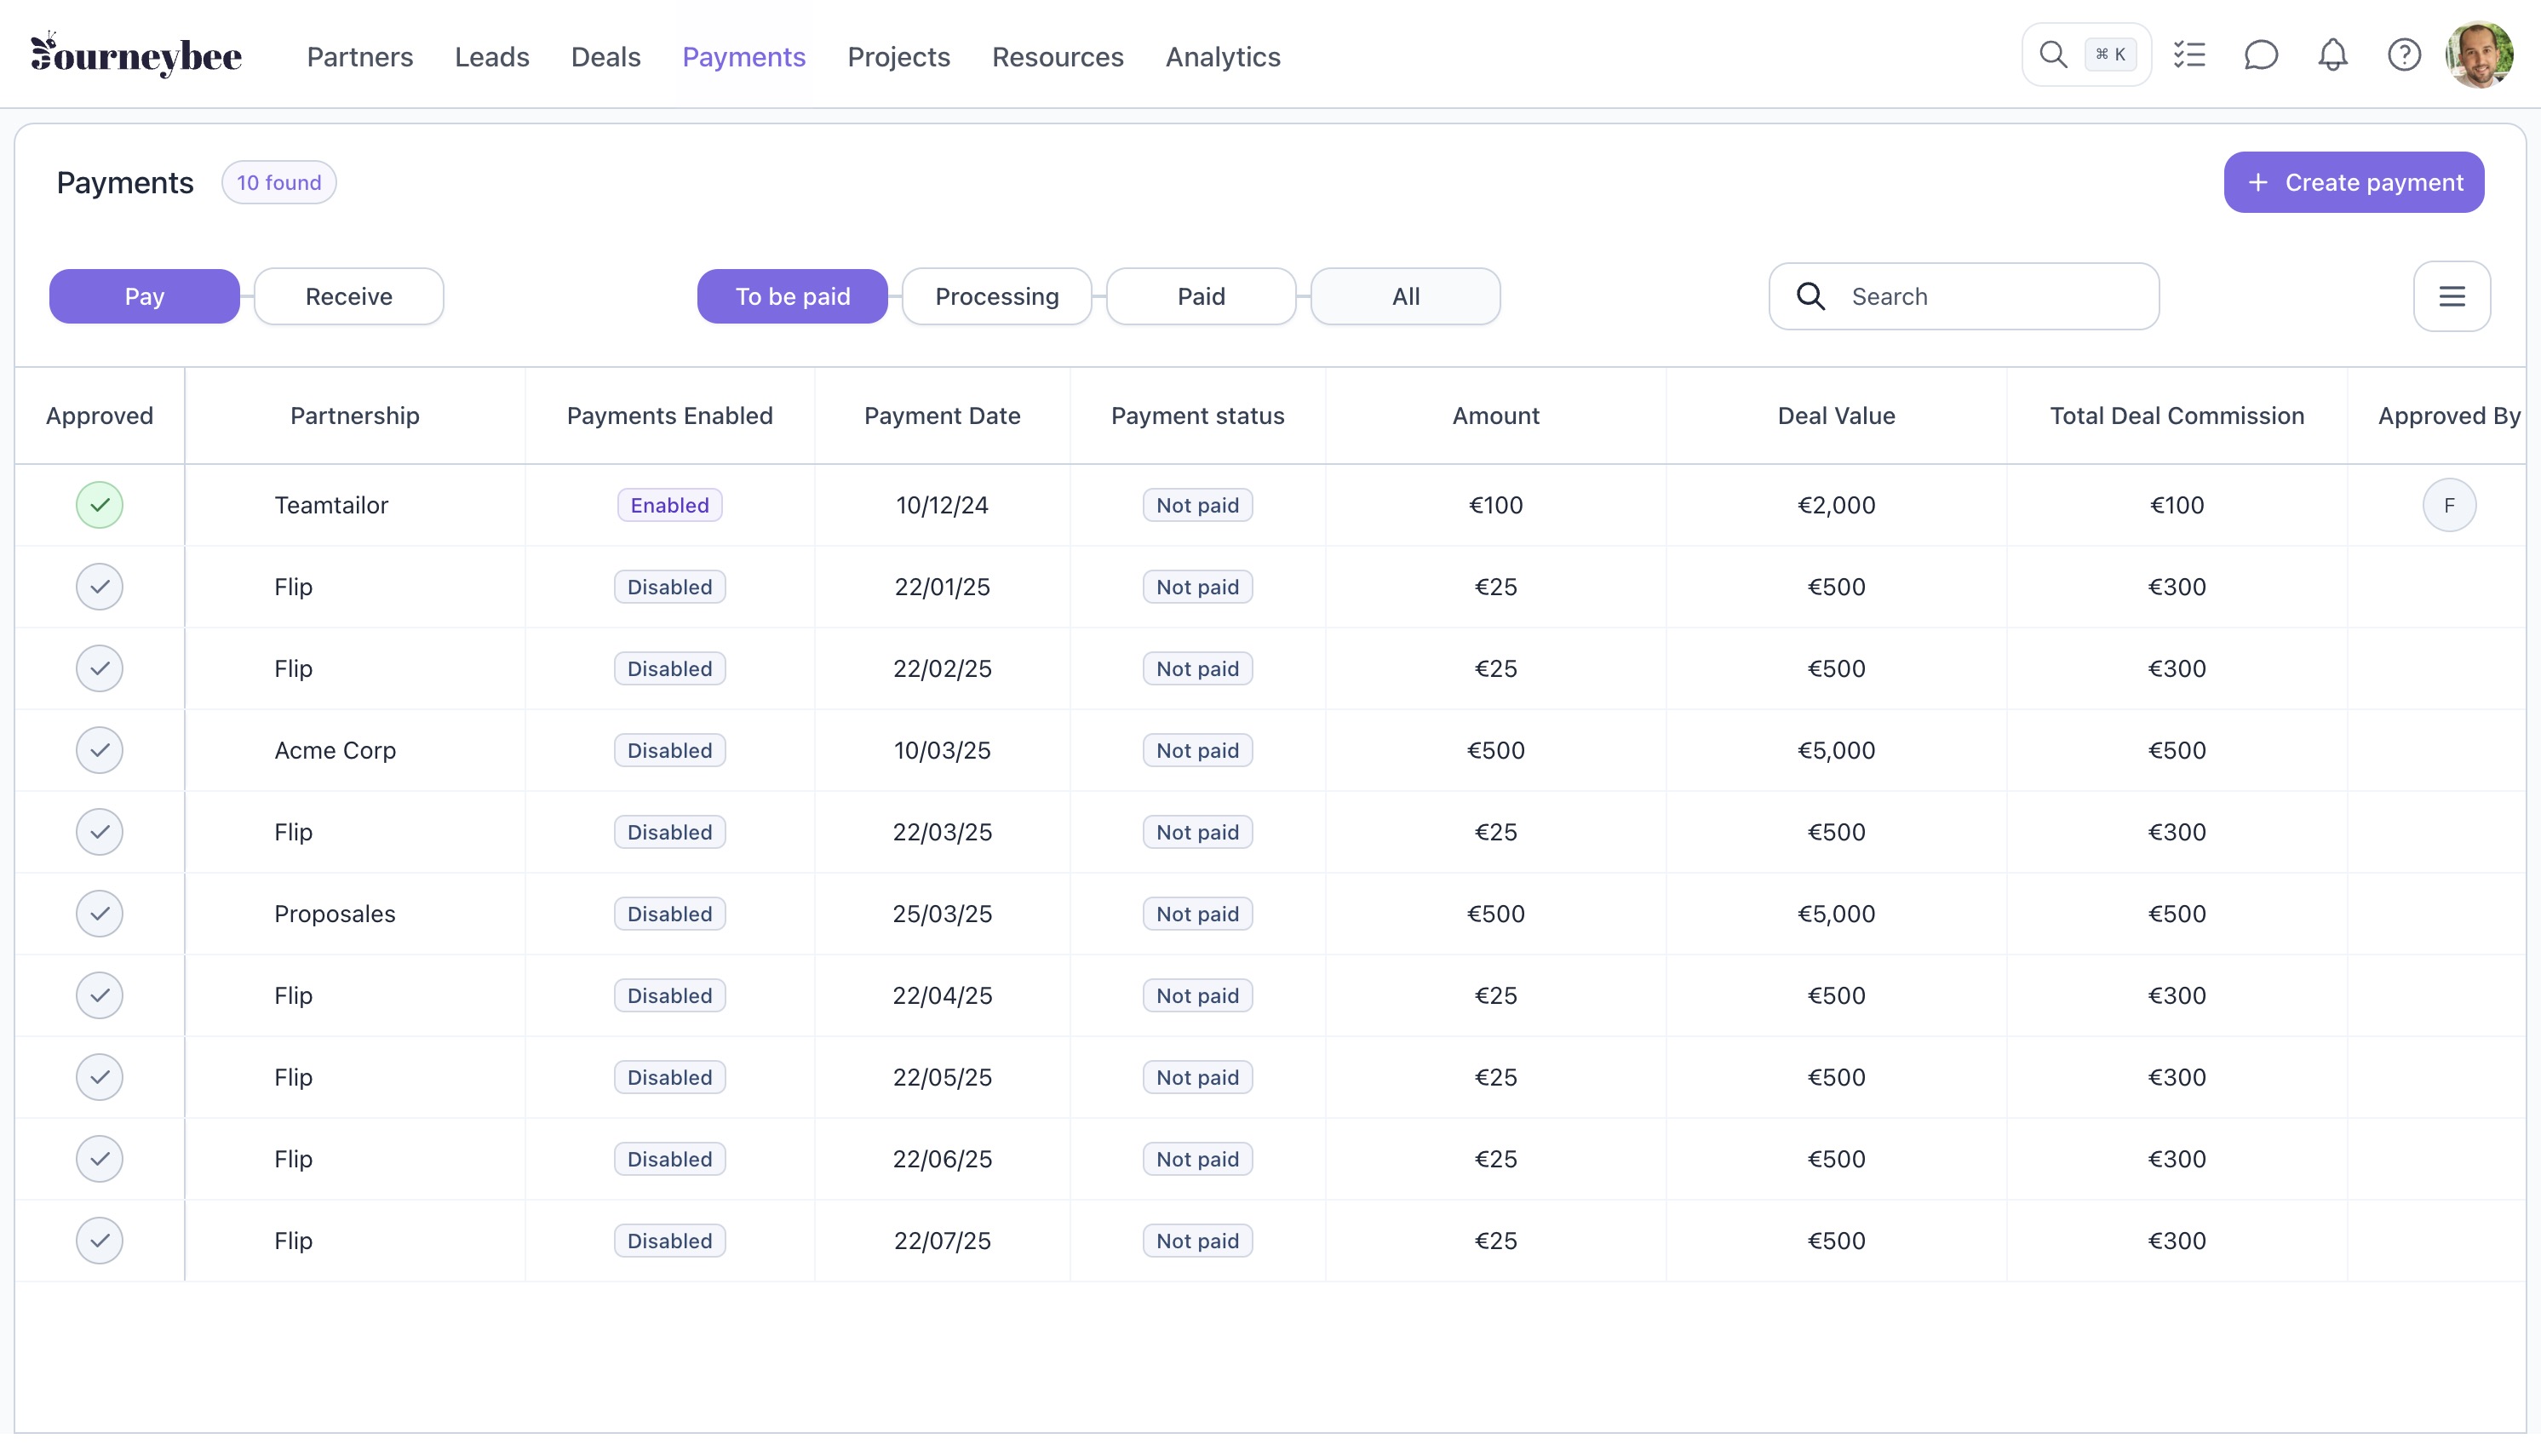The image size is (2541, 1456).
Task: Show All payments filter
Action: pos(1406,296)
